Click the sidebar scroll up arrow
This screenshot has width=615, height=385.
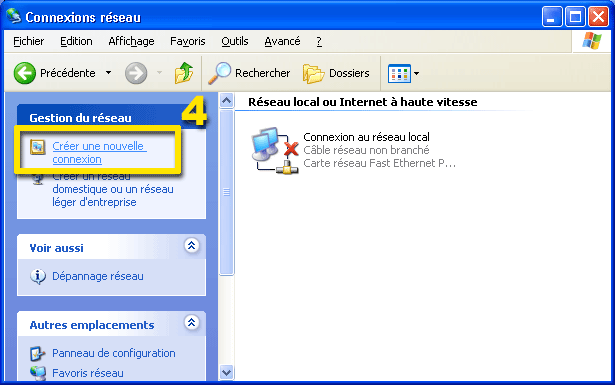(x=226, y=101)
